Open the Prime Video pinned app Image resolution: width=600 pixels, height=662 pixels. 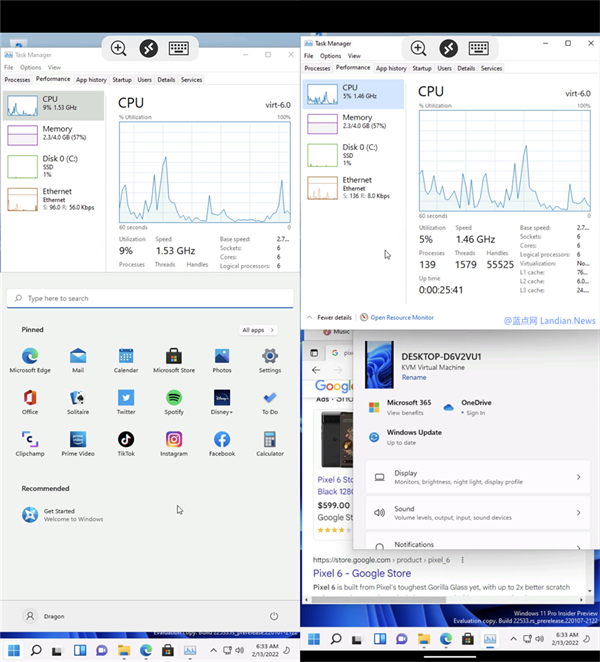78,444
